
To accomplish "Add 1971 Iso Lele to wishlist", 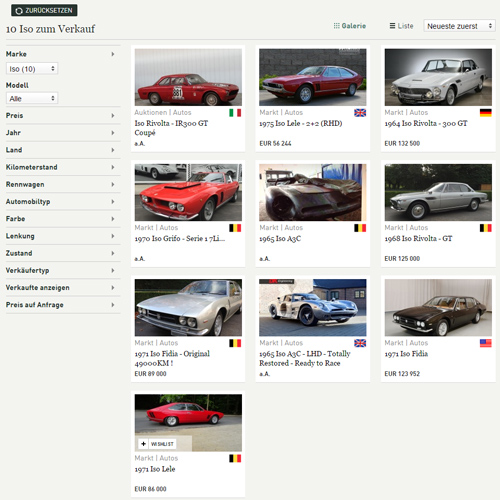I will coord(157,444).
